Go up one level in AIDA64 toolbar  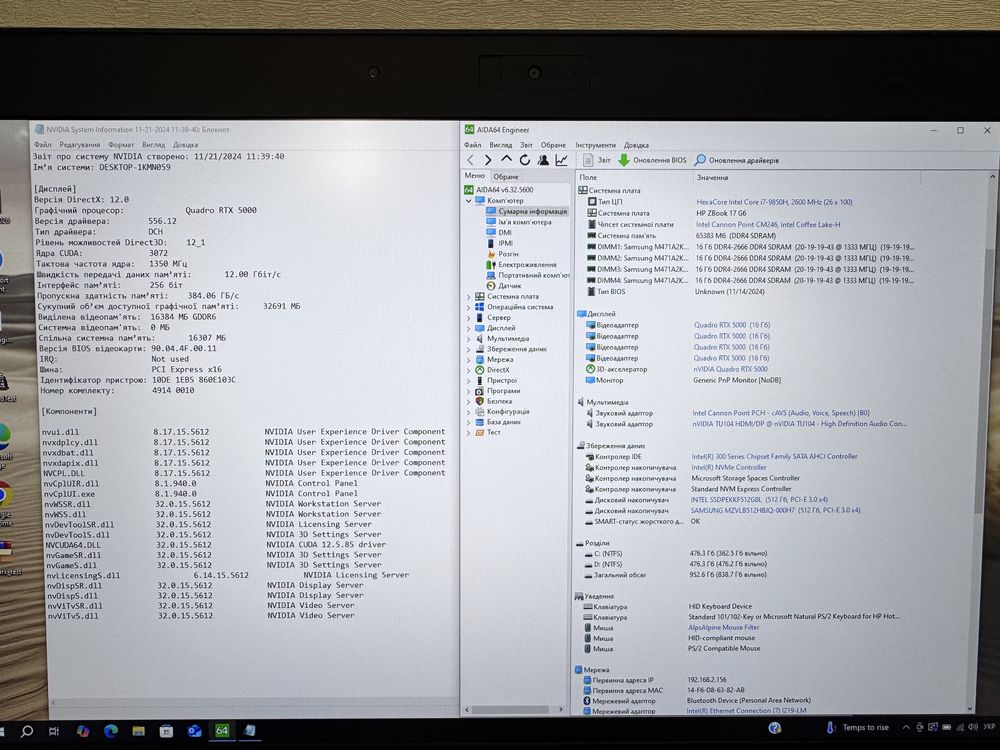click(506, 159)
